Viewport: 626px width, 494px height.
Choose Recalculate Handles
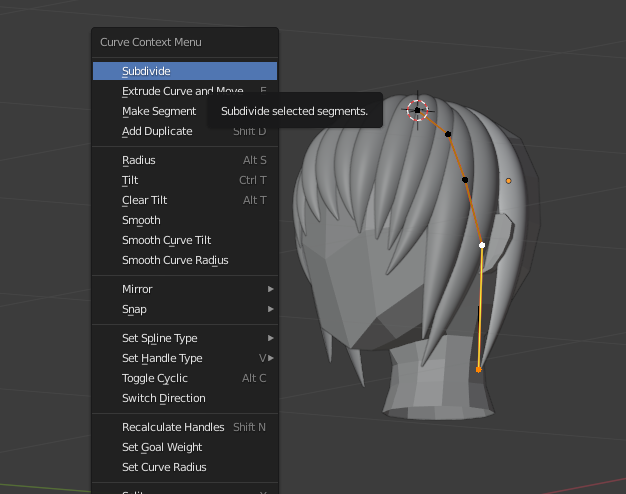(x=185, y=427)
